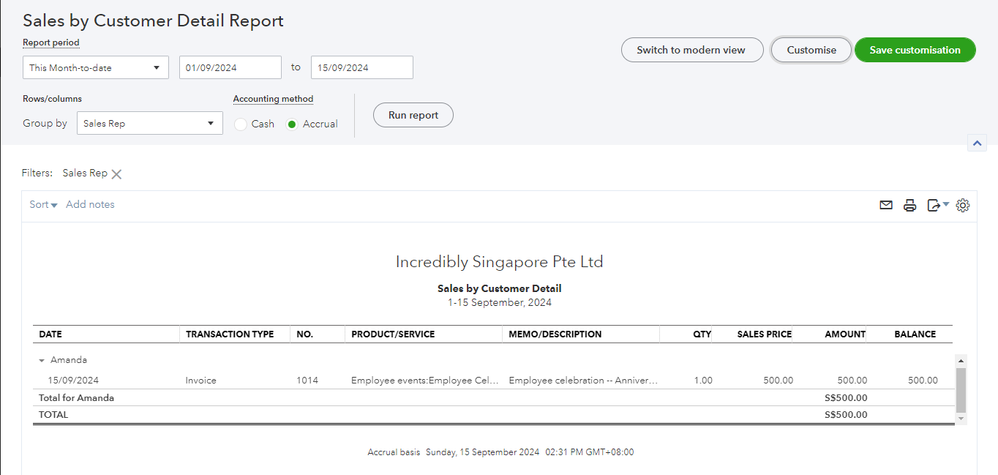This screenshot has height=475, width=998.
Task: Click invoice number 1014
Action: click(307, 381)
